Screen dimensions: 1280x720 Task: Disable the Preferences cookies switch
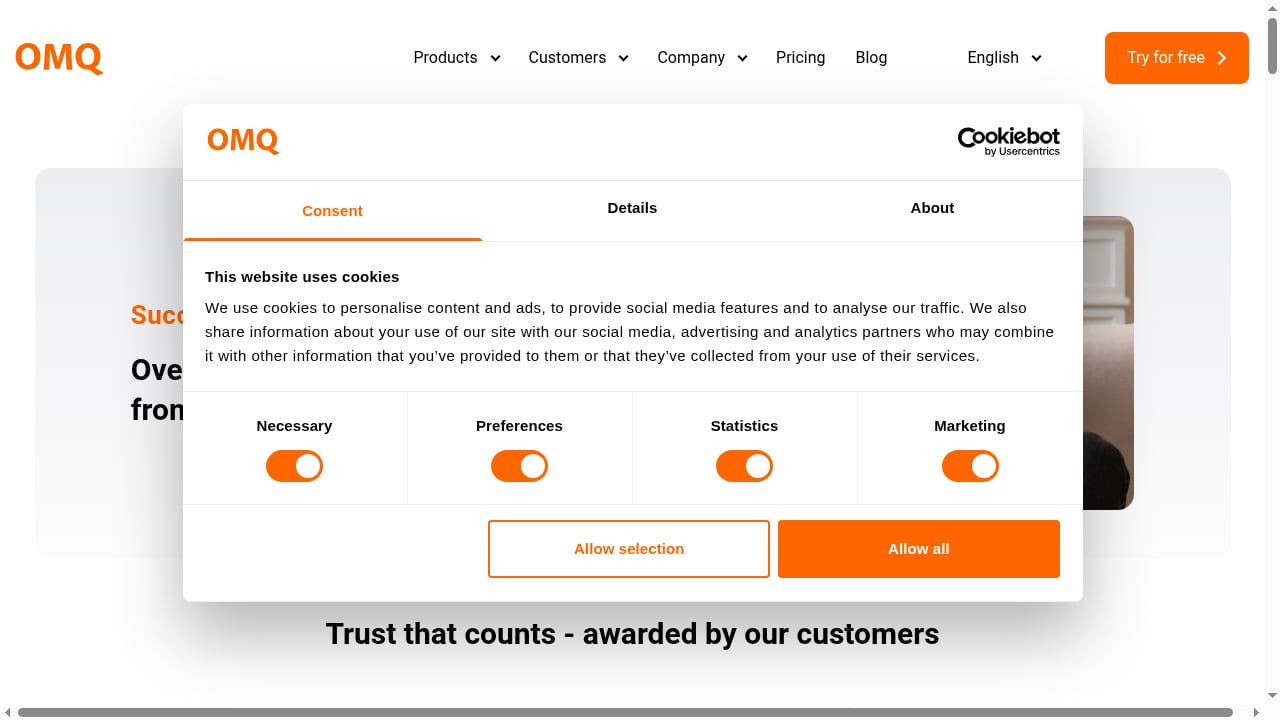(x=519, y=466)
